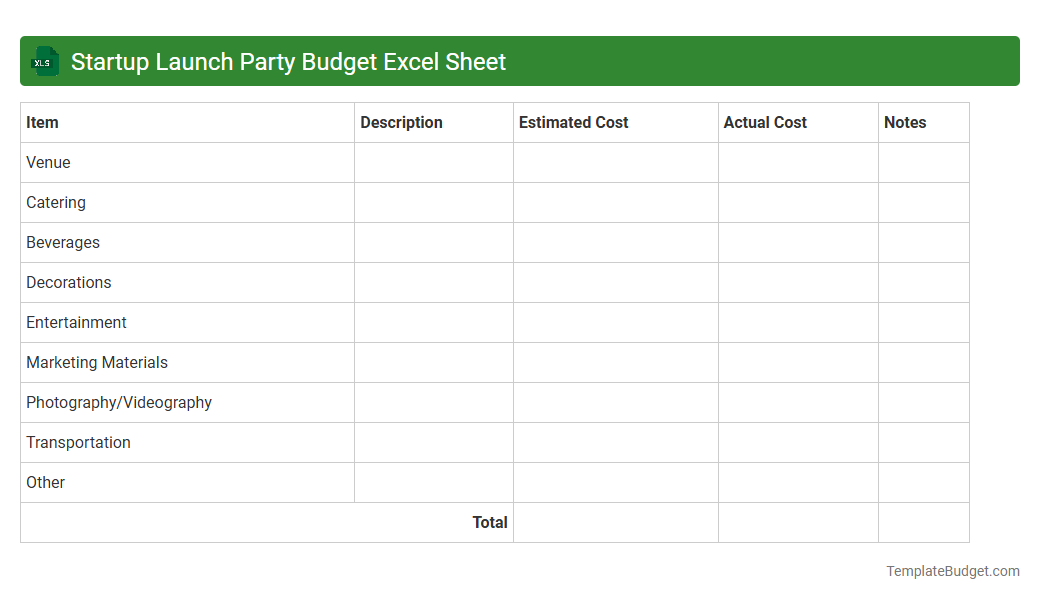Screen dimensions: 1040x600
Task: Select the Notes cell for Catering
Action: coord(923,202)
